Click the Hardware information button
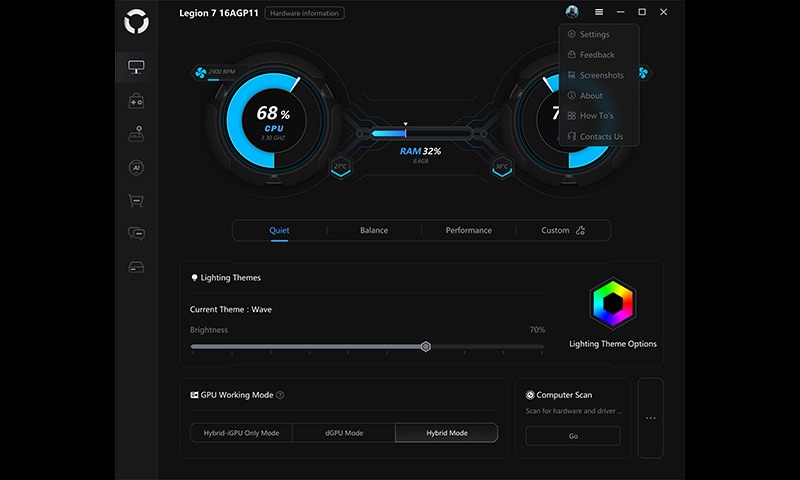The image size is (800, 480). [x=305, y=13]
